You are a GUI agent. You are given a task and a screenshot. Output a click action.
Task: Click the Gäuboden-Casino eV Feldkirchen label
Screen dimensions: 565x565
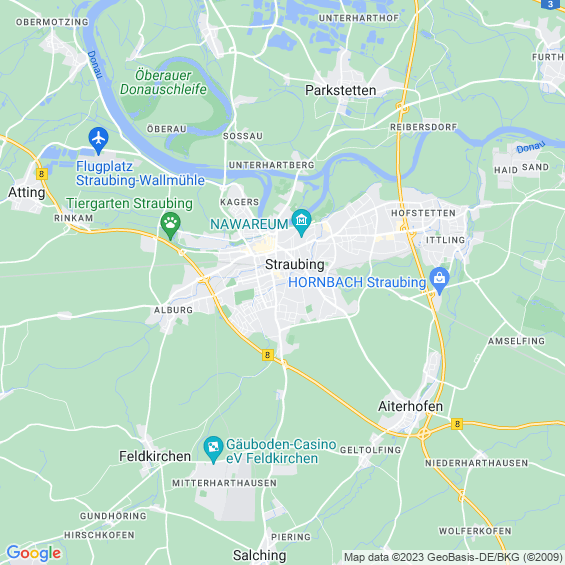tap(281, 451)
